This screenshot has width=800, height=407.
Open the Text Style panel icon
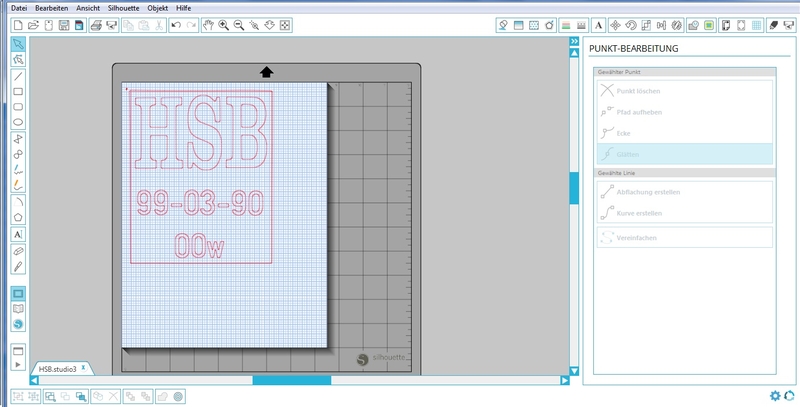pyautogui.click(x=598, y=23)
